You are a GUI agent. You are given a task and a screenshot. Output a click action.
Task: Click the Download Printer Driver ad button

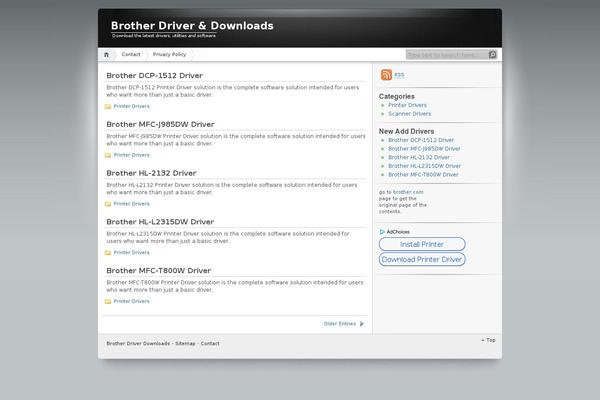coord(422,260)
